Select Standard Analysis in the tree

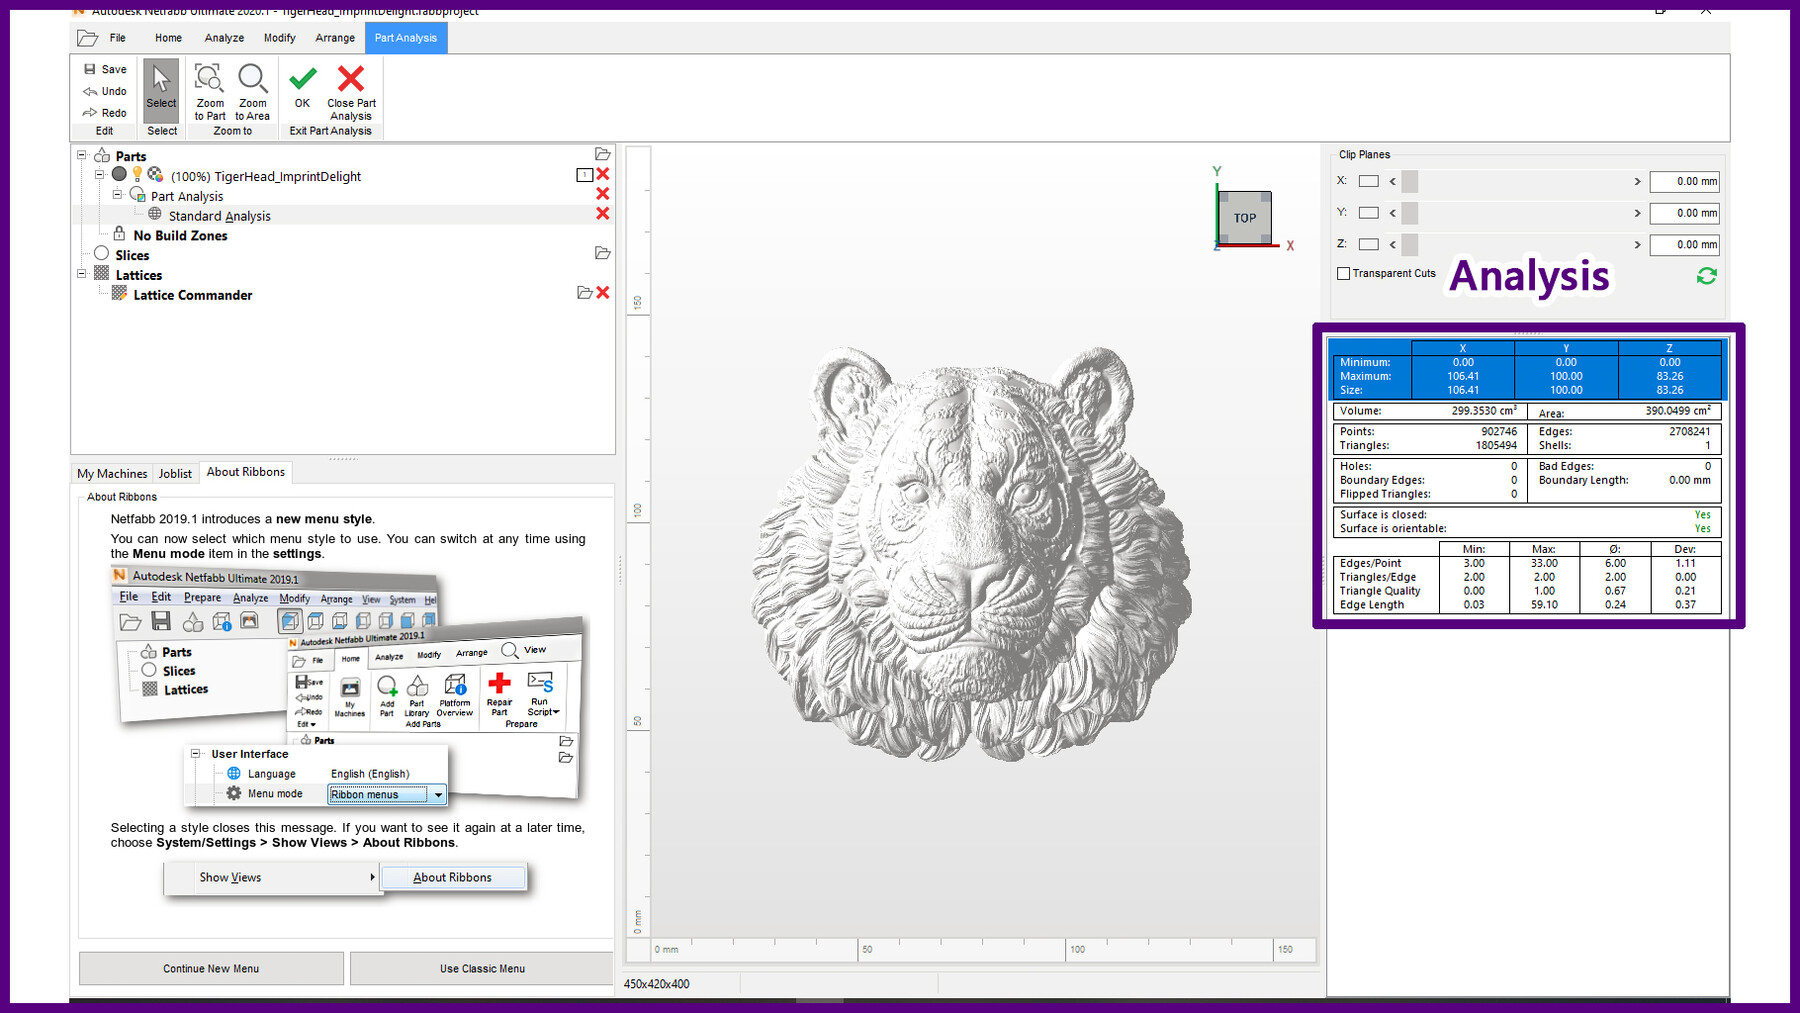[219, 215]
